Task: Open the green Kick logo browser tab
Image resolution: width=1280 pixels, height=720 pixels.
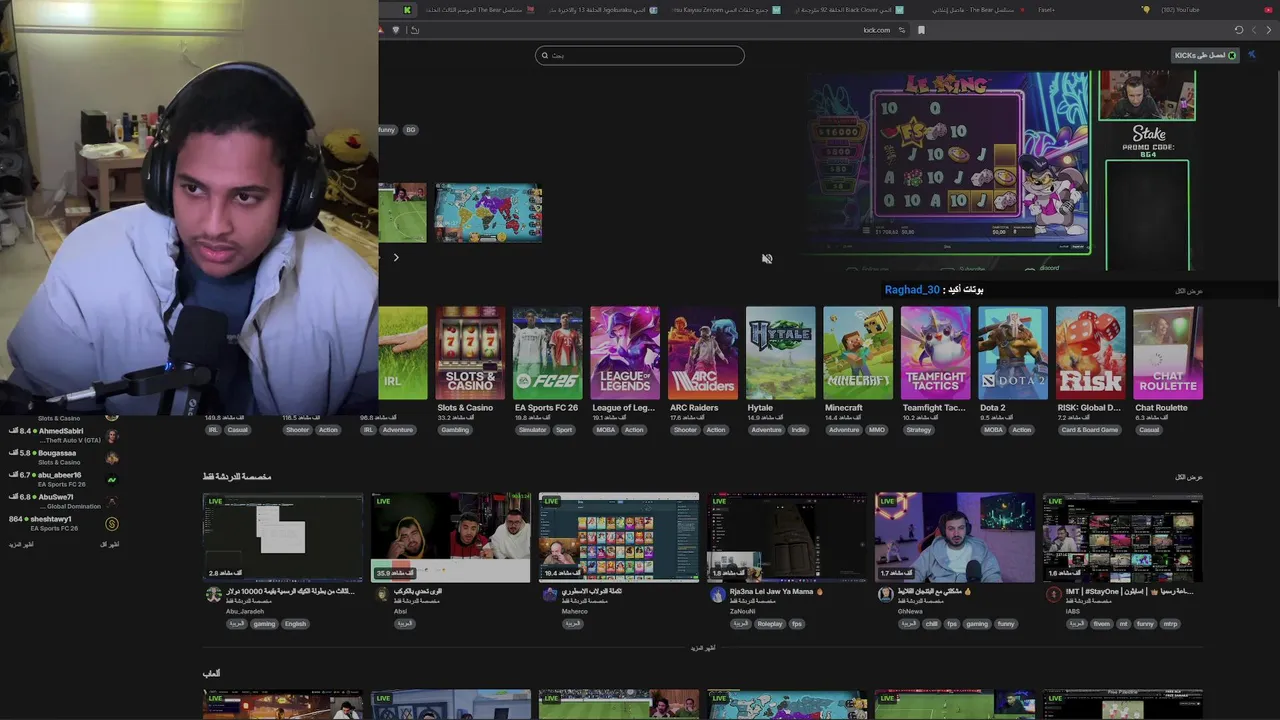Action: 407,9
